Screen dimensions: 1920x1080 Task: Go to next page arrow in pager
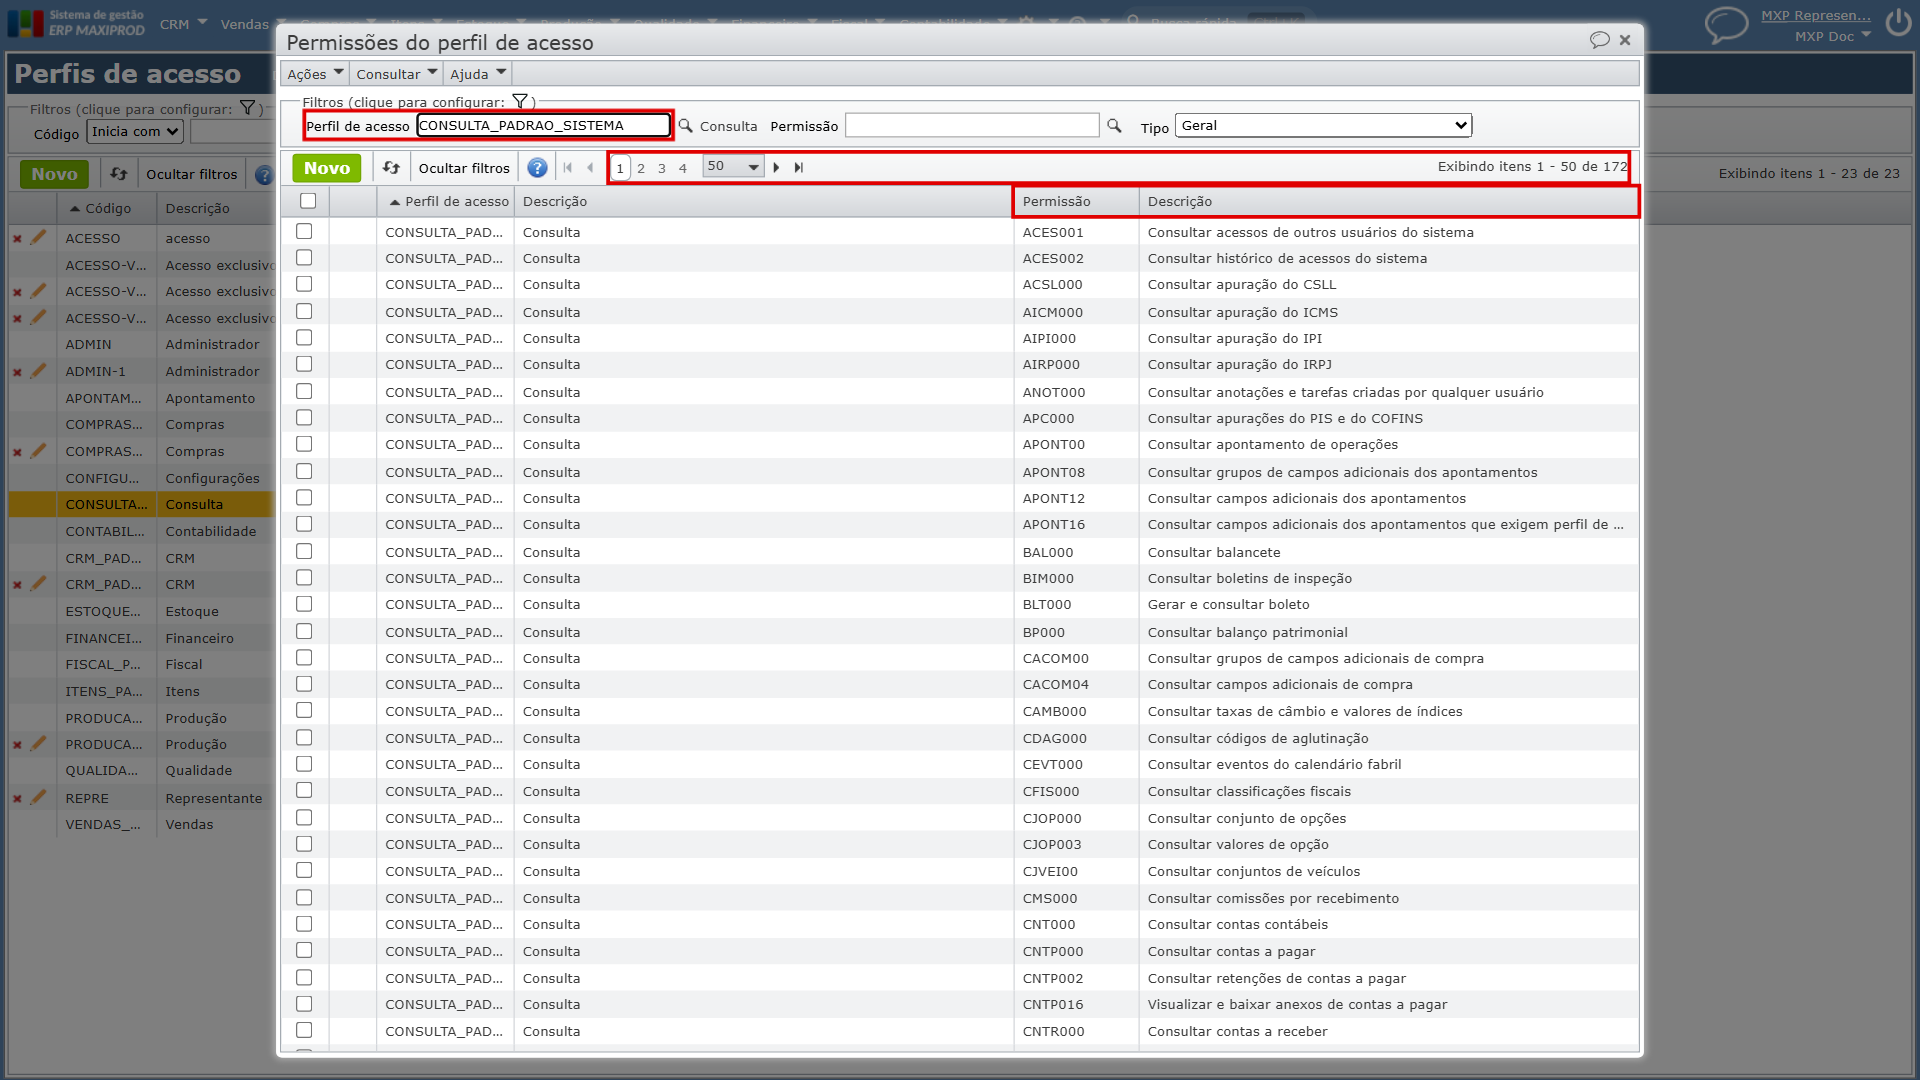pyautogui.click(x=776, y=168)
